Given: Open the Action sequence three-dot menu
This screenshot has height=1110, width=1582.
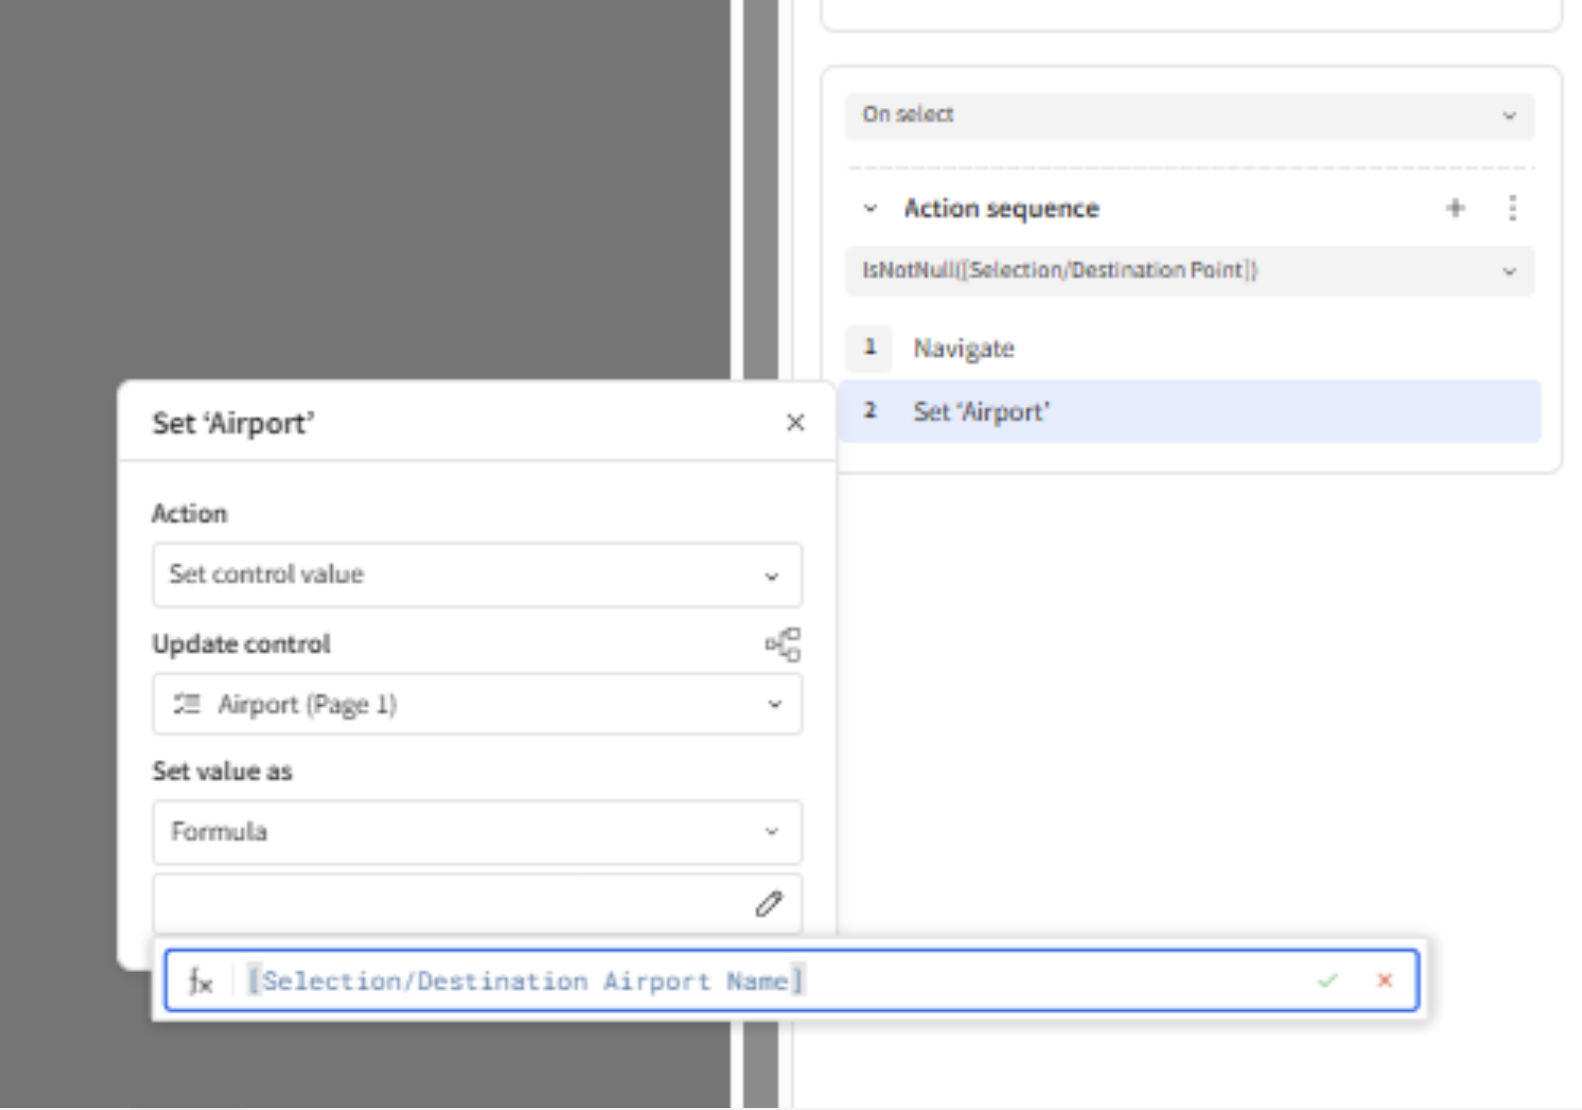Looking at the screenshot, I should (1512, 208).
